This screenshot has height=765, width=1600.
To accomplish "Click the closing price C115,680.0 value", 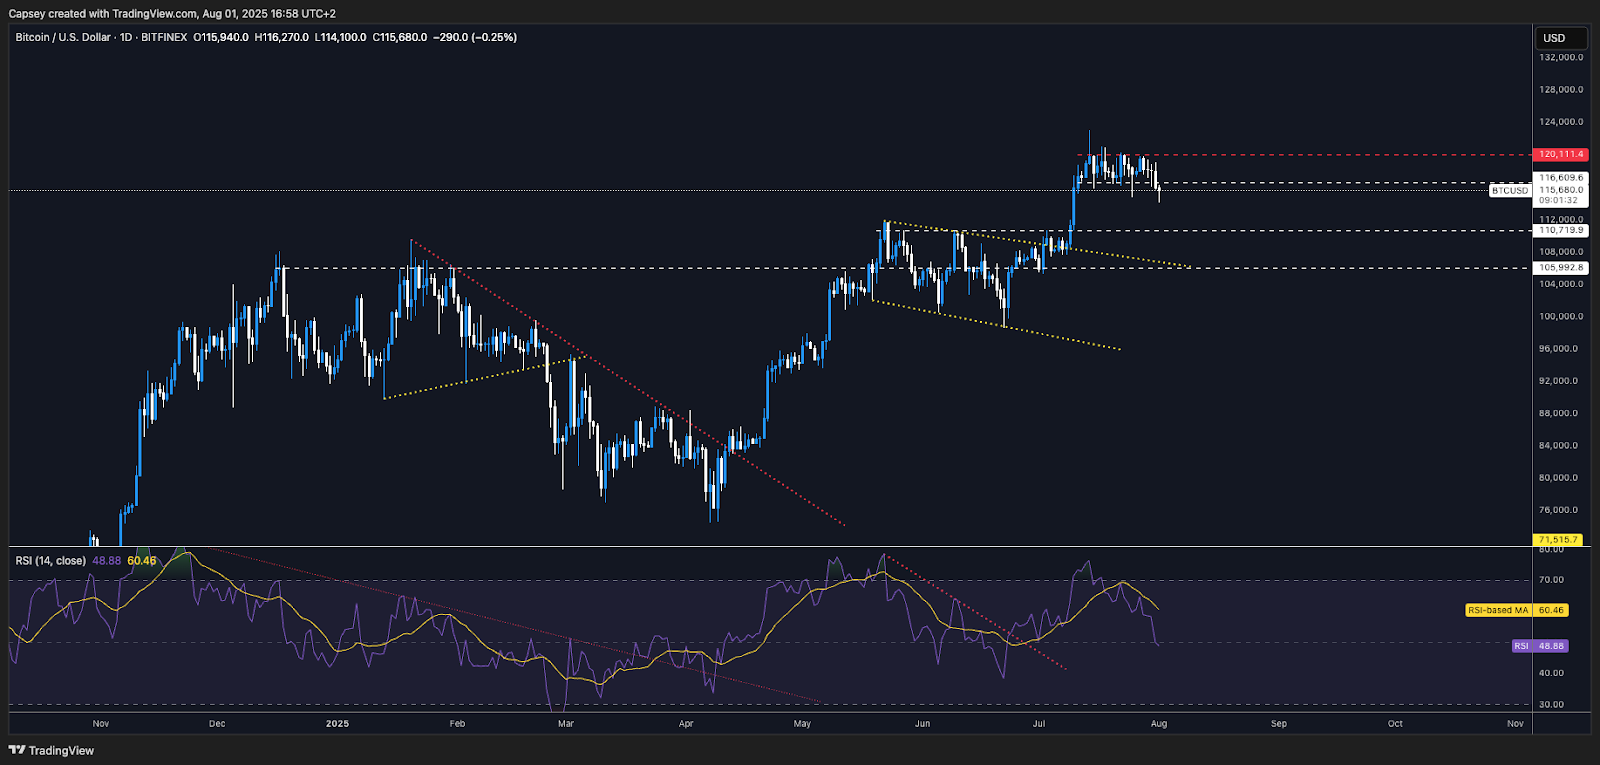I will (x=400, y=37).
